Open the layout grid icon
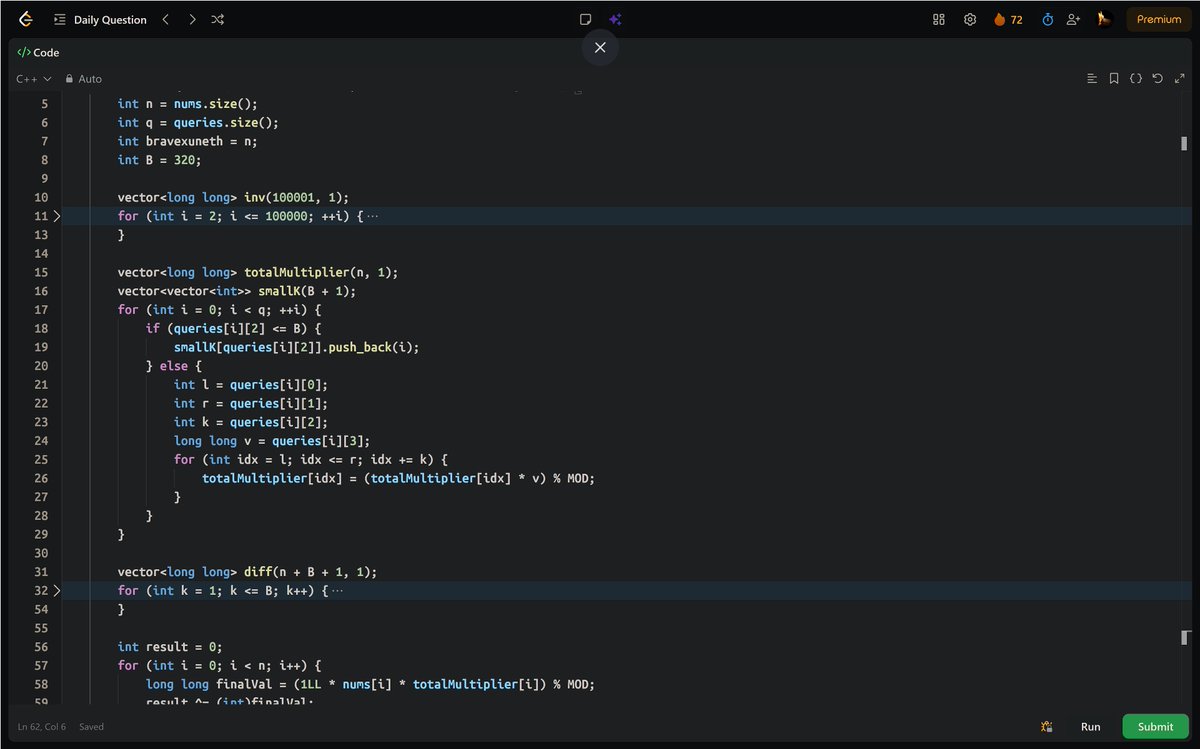1200x749 pixels. click(939, 19)
